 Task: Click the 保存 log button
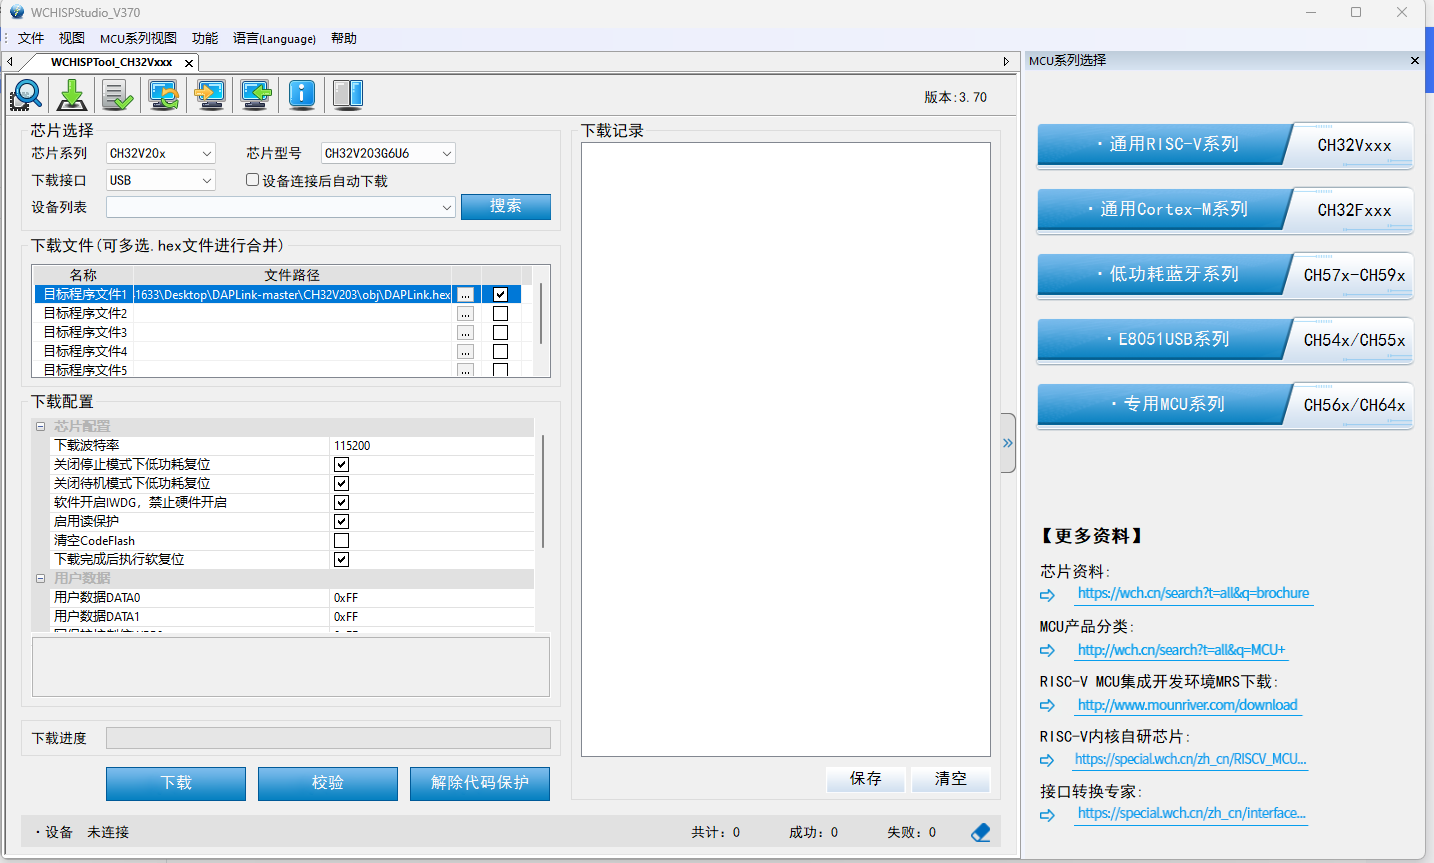(866, 779)
